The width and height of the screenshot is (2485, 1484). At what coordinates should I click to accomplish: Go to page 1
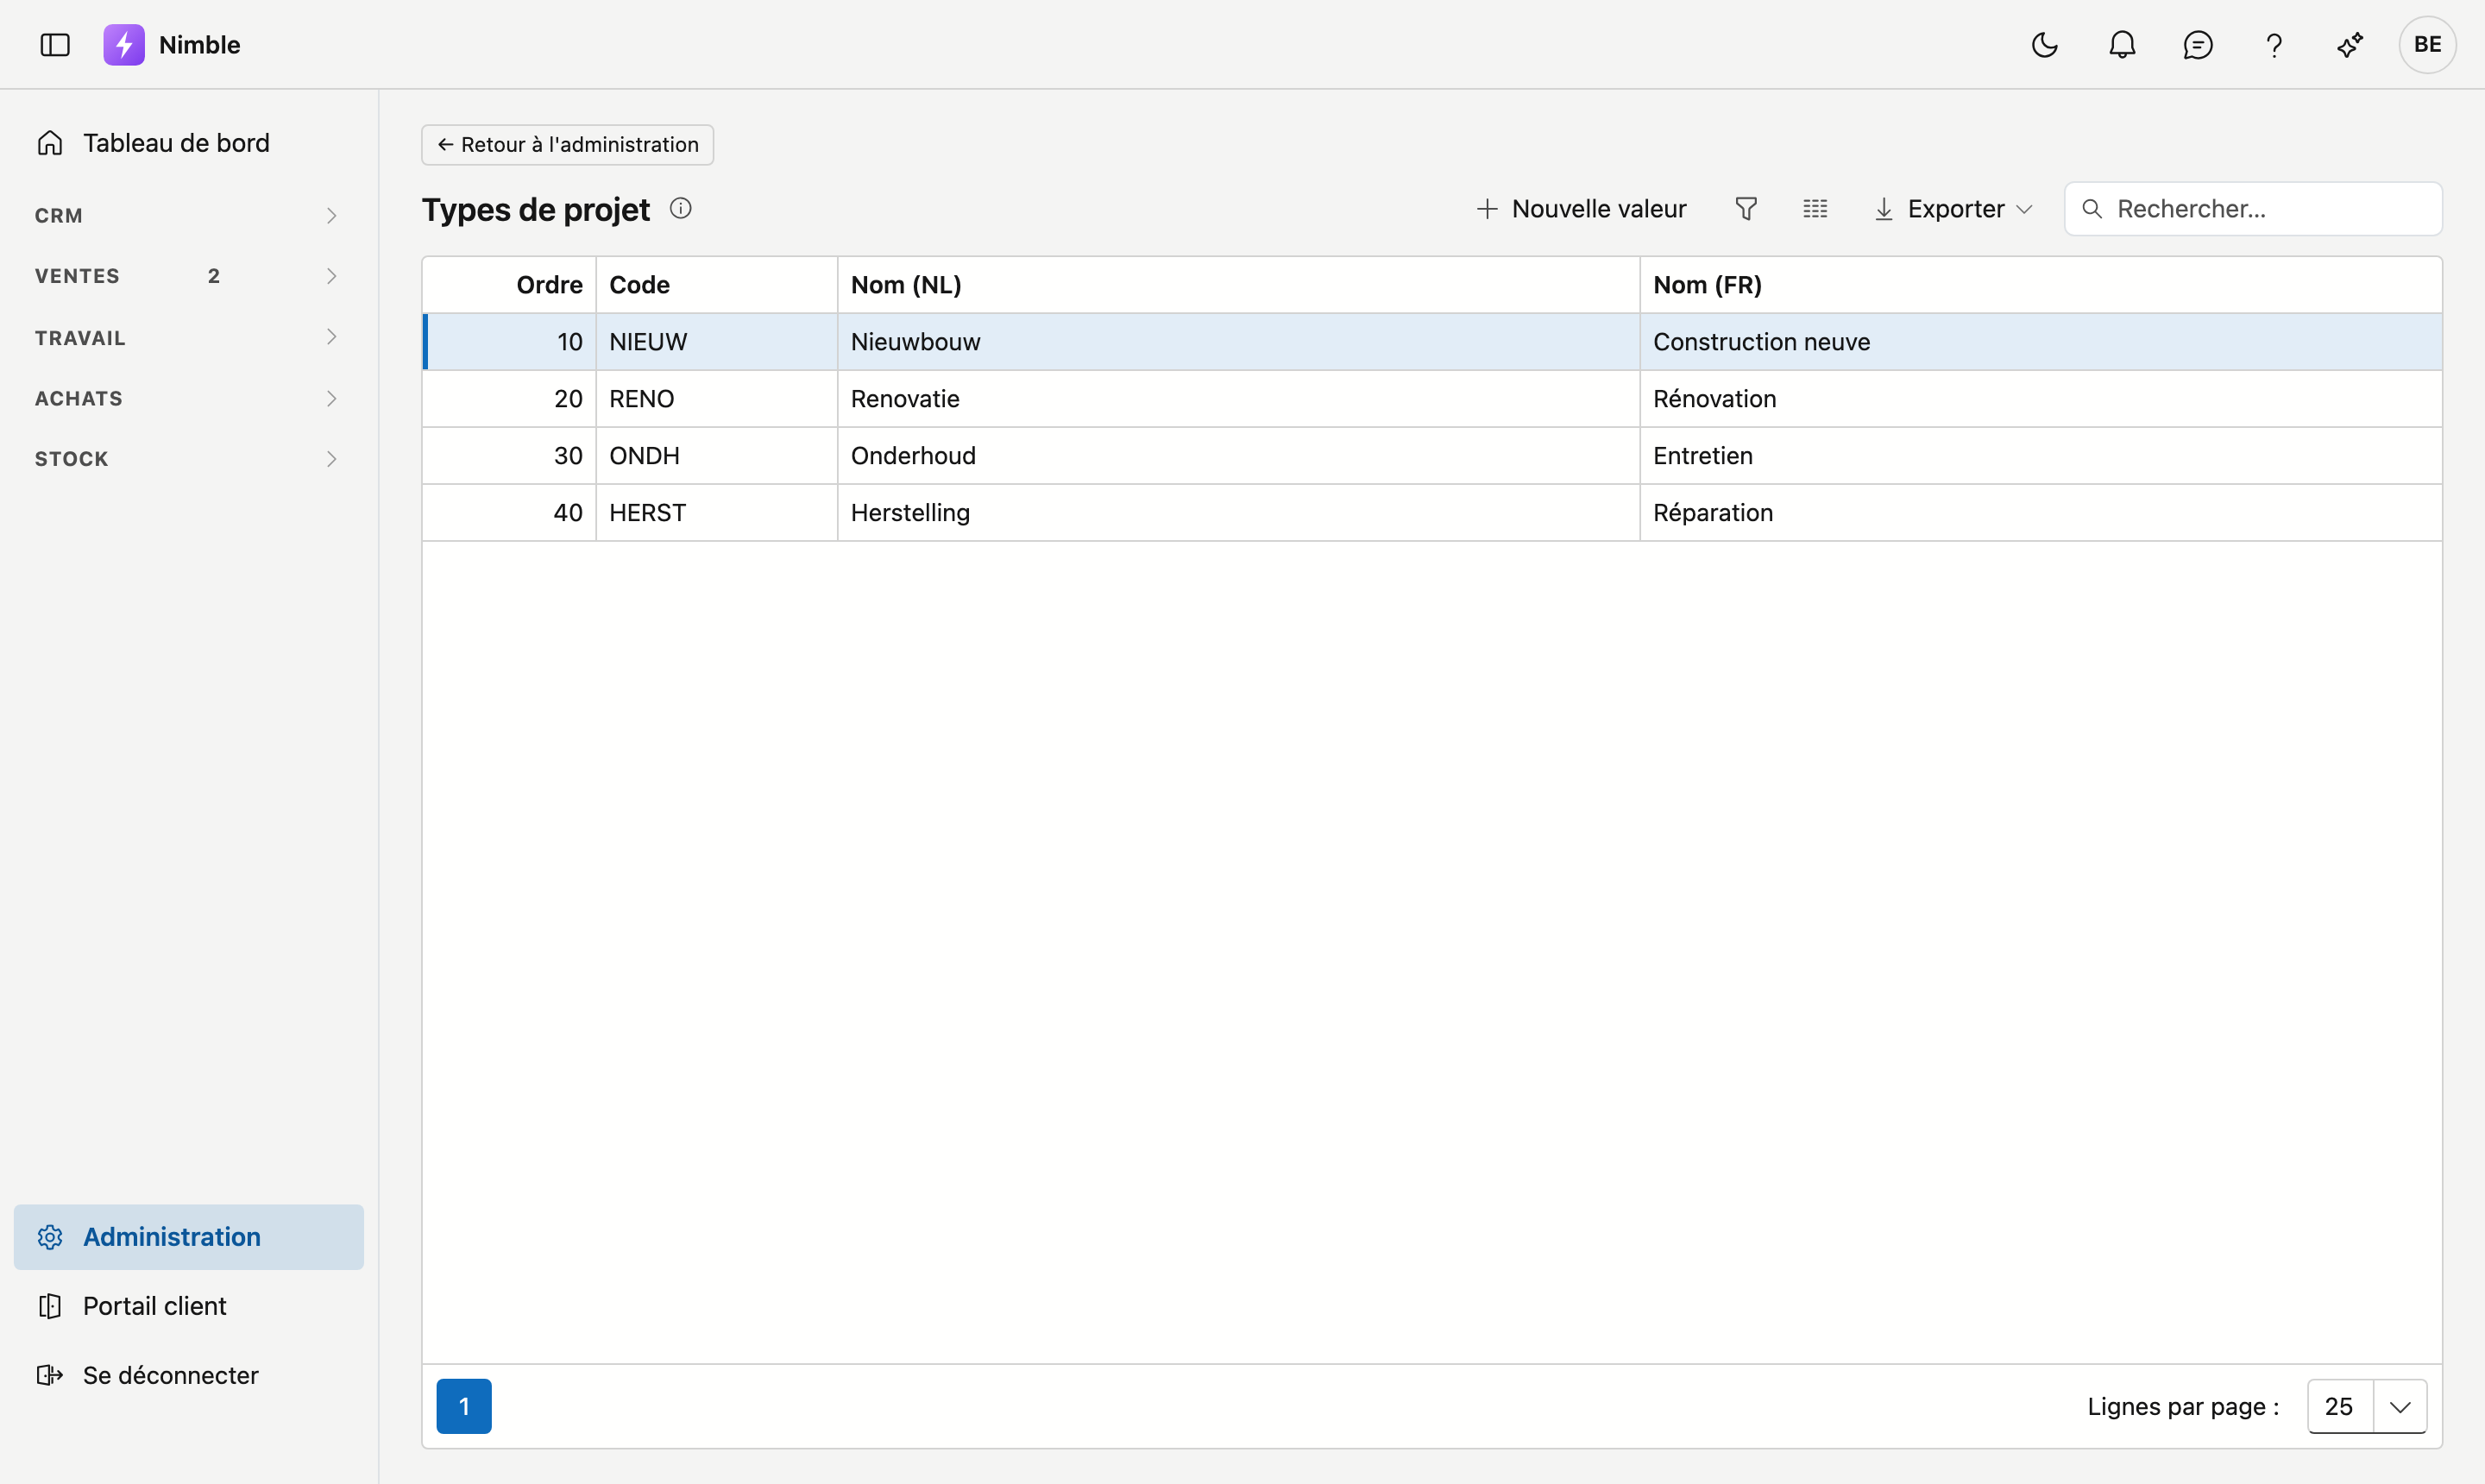(464, 1406)
